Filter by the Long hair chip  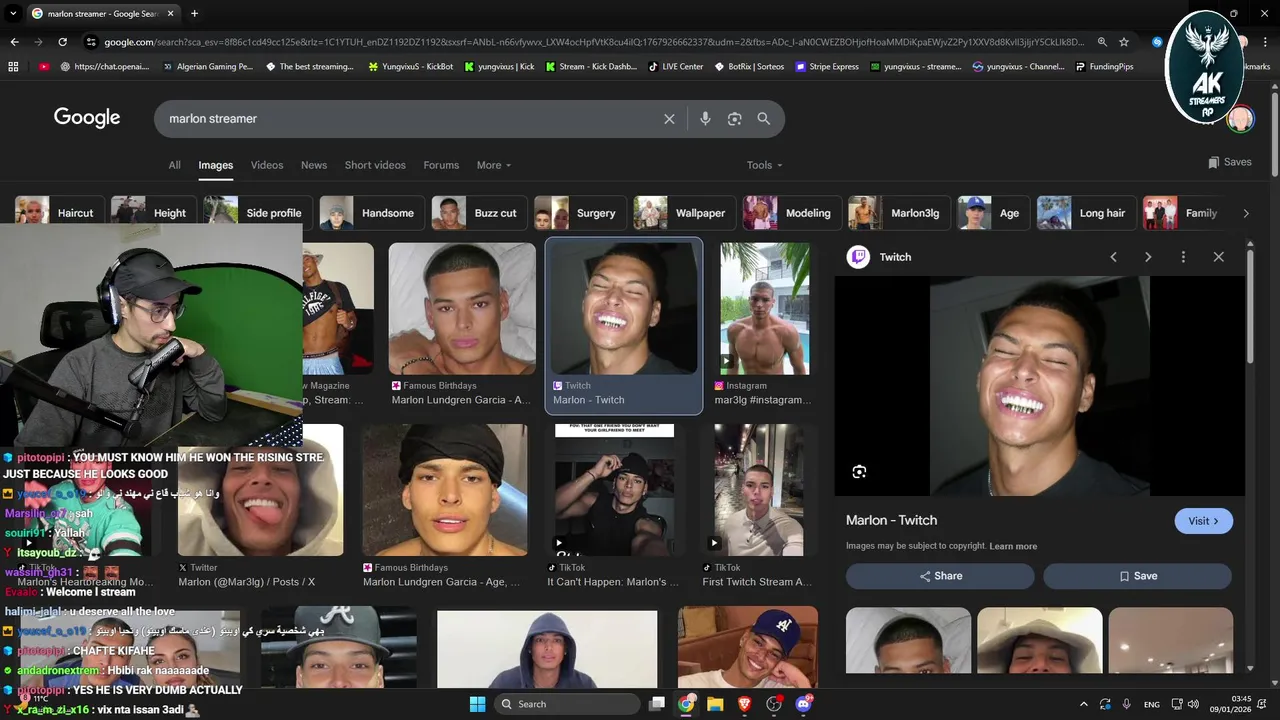coord(1085,213)
